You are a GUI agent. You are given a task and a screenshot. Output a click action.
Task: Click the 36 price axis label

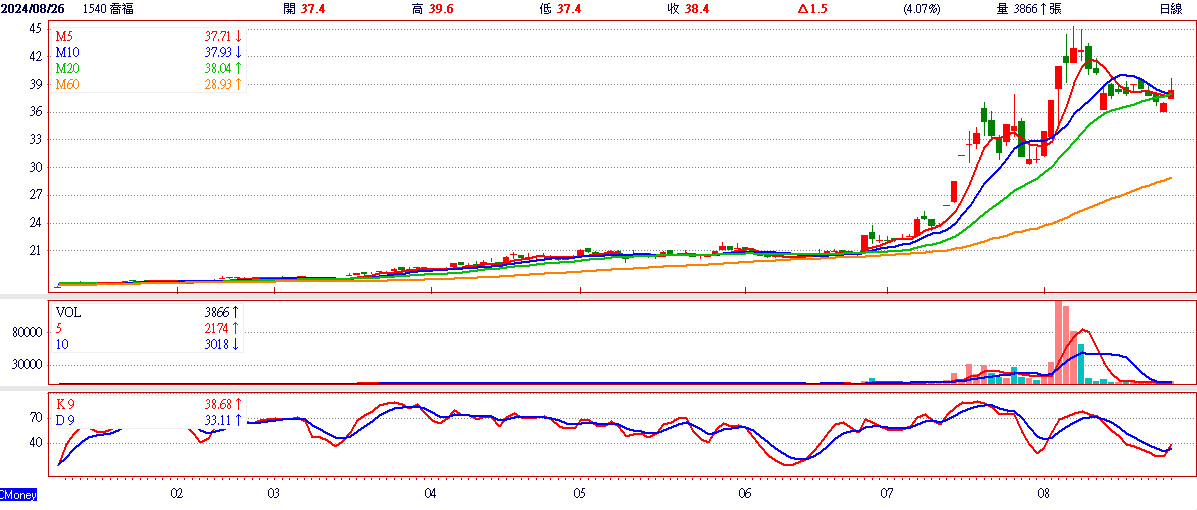pos(36,112)
